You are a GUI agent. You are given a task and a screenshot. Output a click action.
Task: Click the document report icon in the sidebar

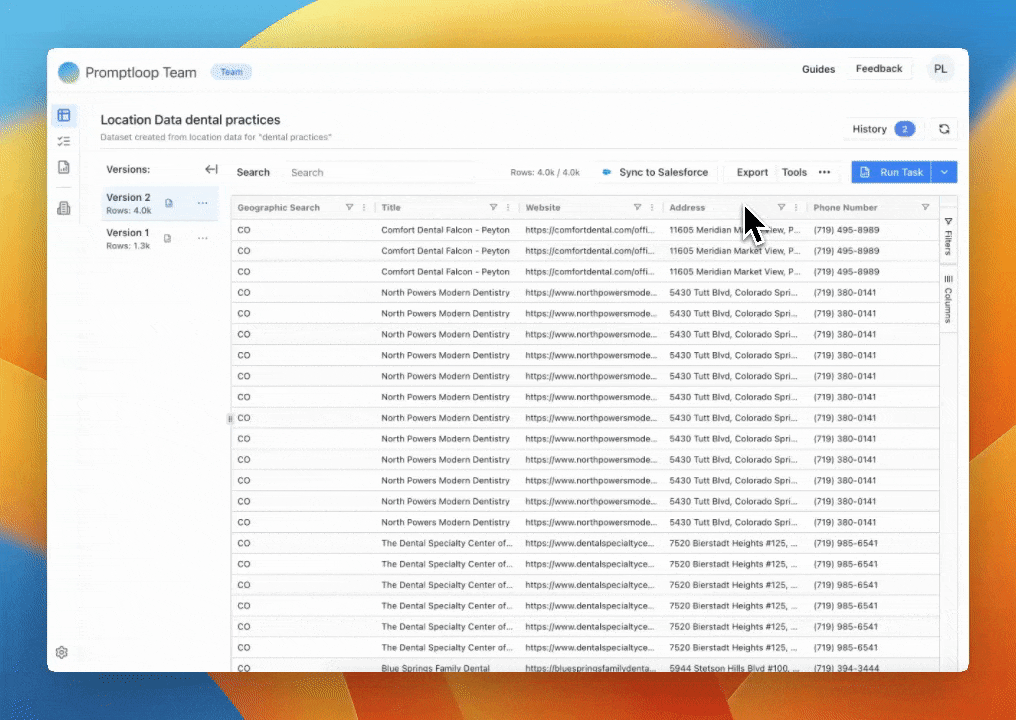tap(64, 167)
